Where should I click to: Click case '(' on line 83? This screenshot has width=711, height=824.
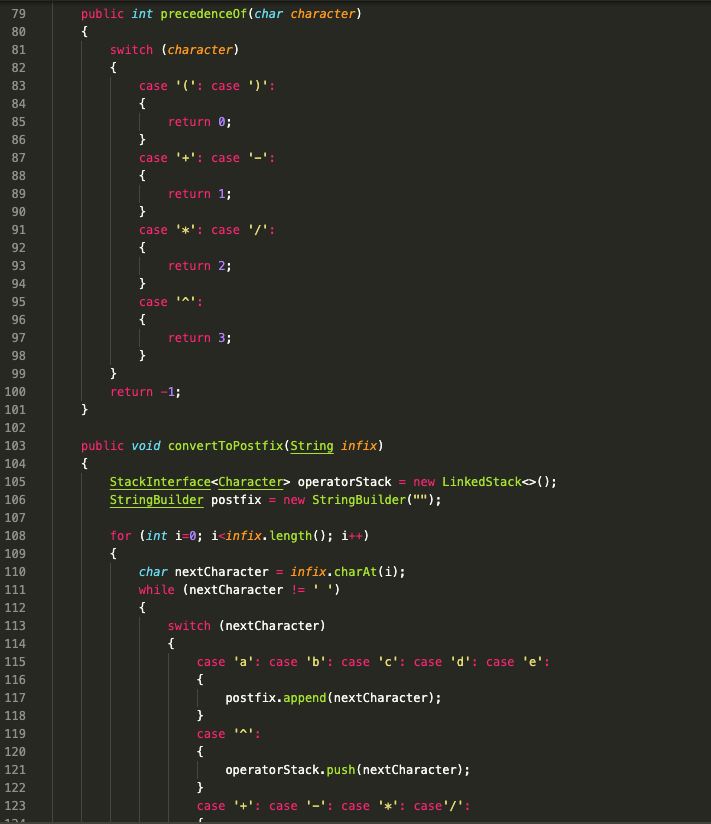click(171, 86)
